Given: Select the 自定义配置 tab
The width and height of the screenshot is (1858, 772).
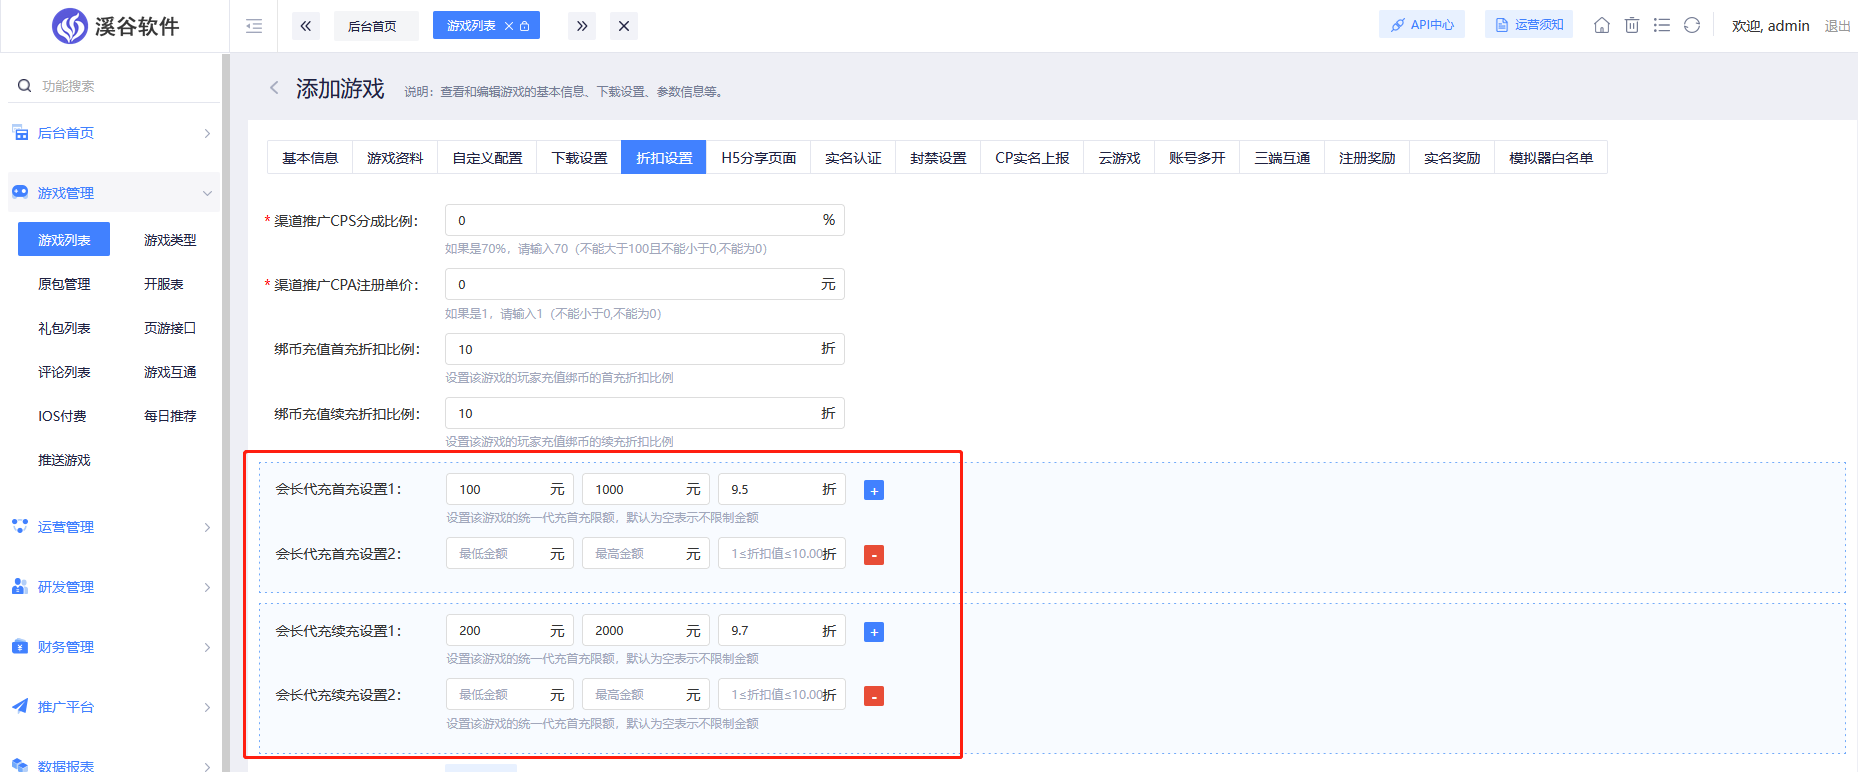Looking at the screenshot, I should pyautogui.click(x=487, y=158).
